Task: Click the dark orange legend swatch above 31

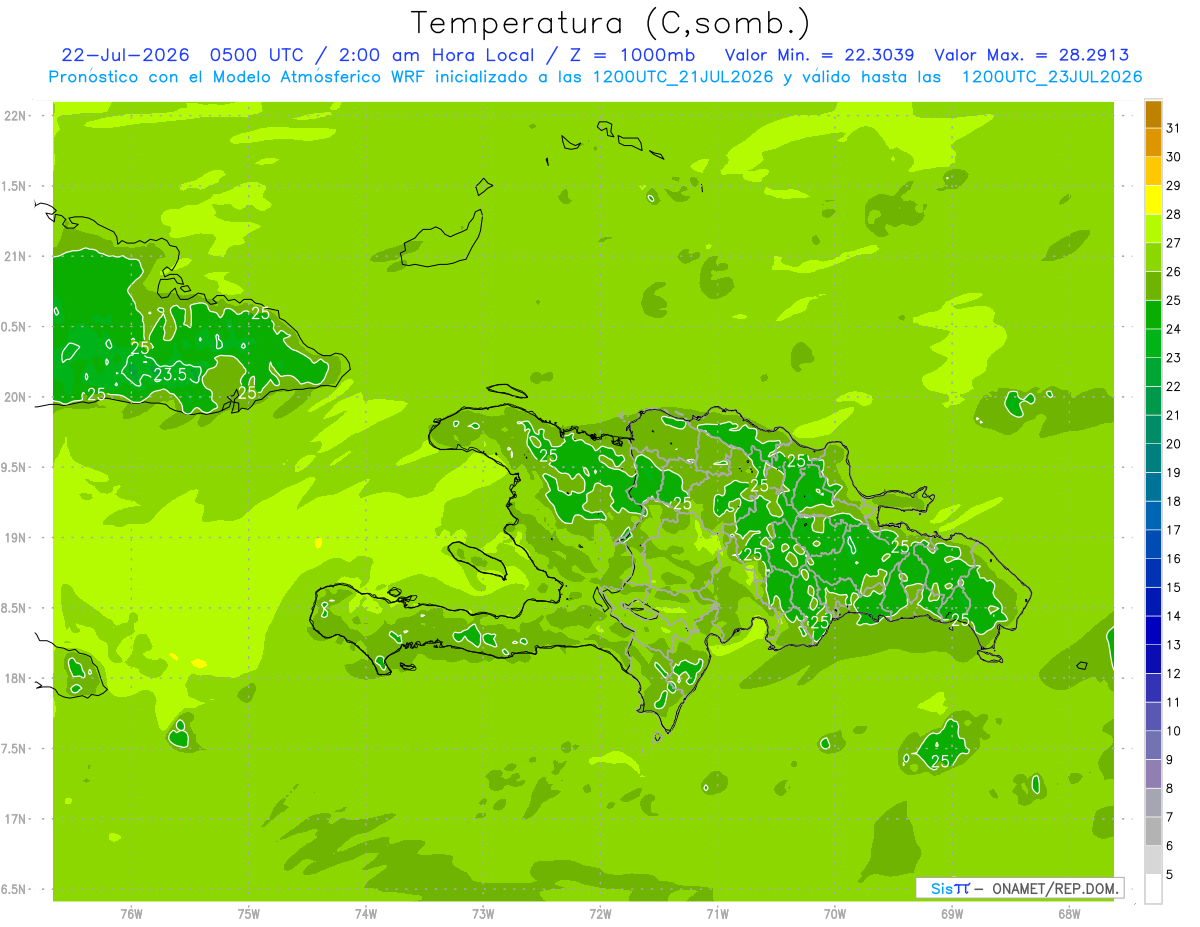Action: click(1153, 114)
